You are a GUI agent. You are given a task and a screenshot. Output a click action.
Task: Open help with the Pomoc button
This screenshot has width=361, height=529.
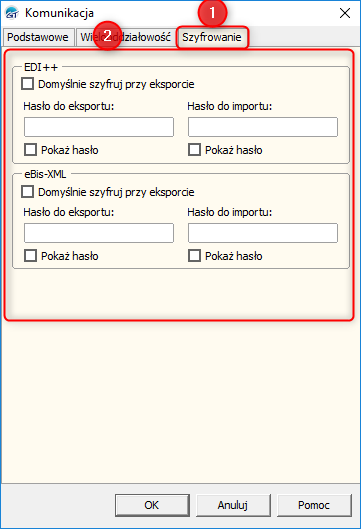click(x=314, y=505)
